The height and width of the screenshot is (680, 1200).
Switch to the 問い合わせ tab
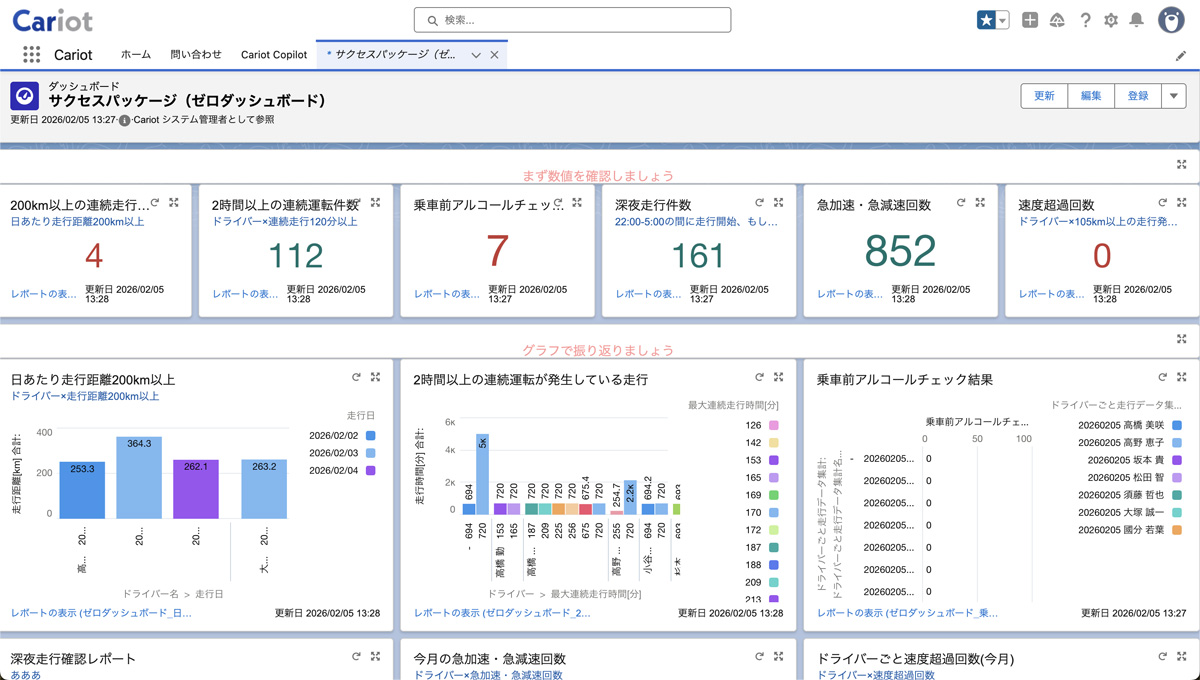point(196,55)
